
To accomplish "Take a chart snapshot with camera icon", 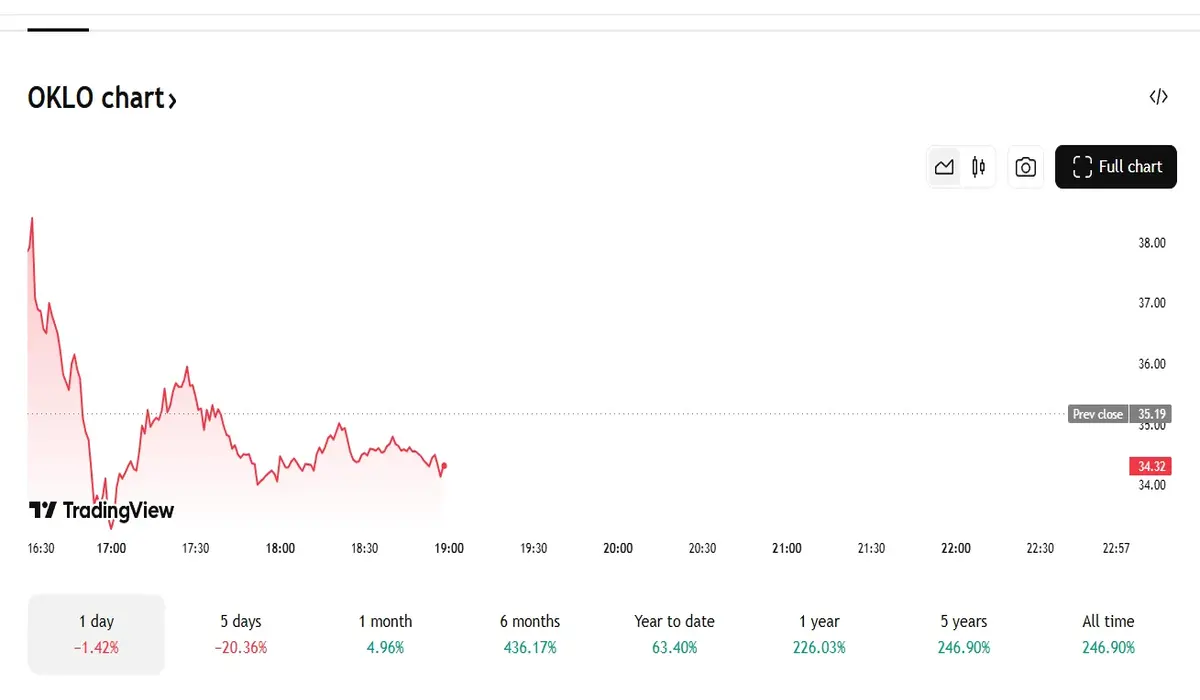I will coord(1025,167).
